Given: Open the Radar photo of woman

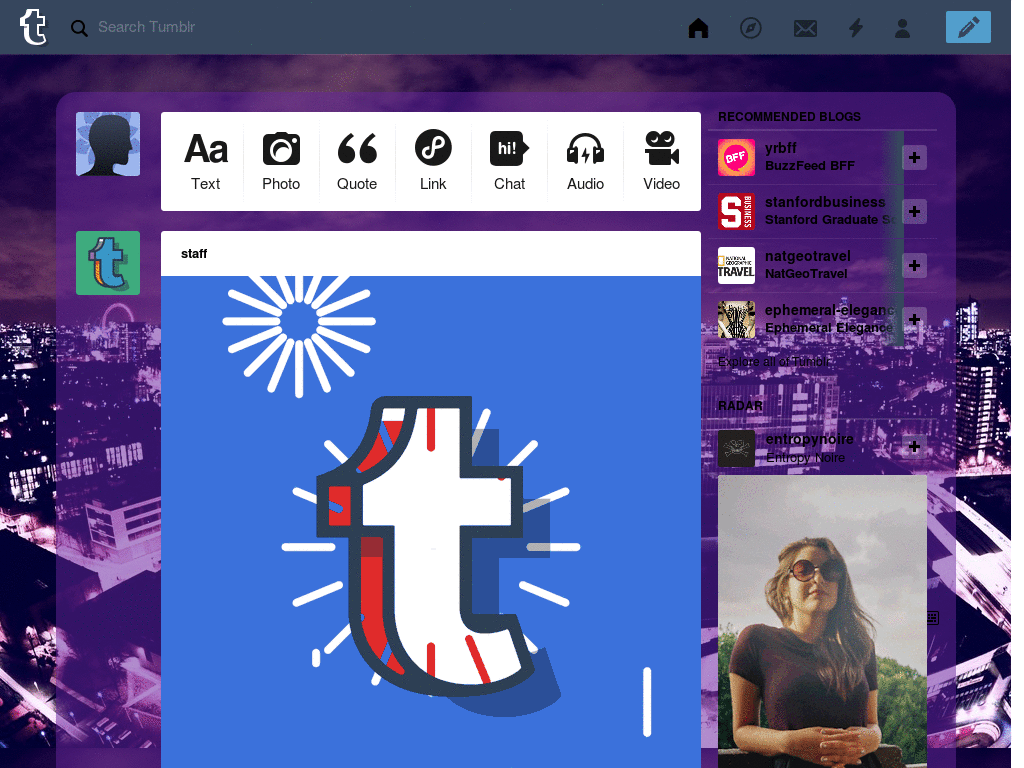Looking at the screenshot, I should coord(822,621).
